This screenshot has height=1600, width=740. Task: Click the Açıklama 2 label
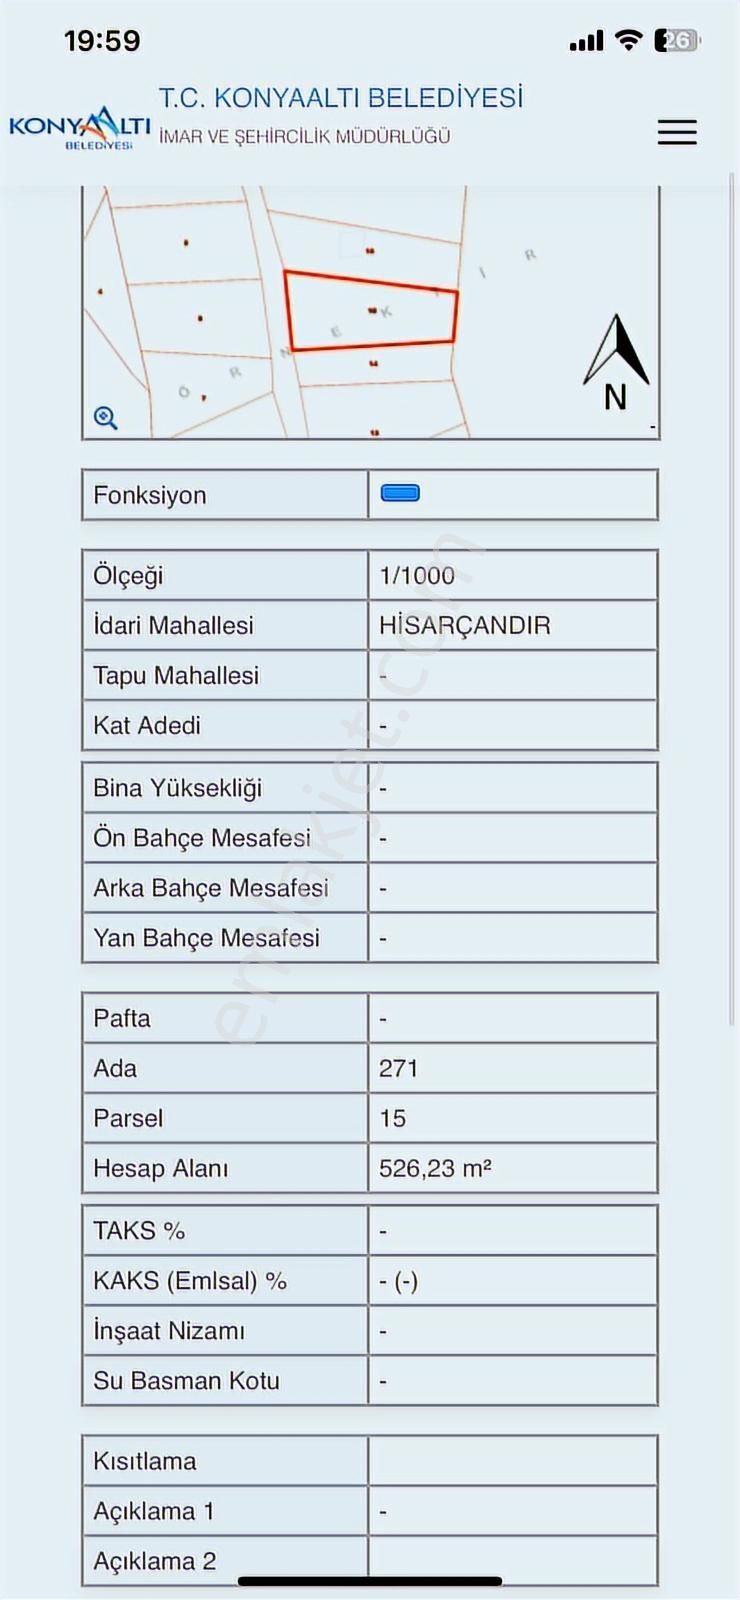154,1560
